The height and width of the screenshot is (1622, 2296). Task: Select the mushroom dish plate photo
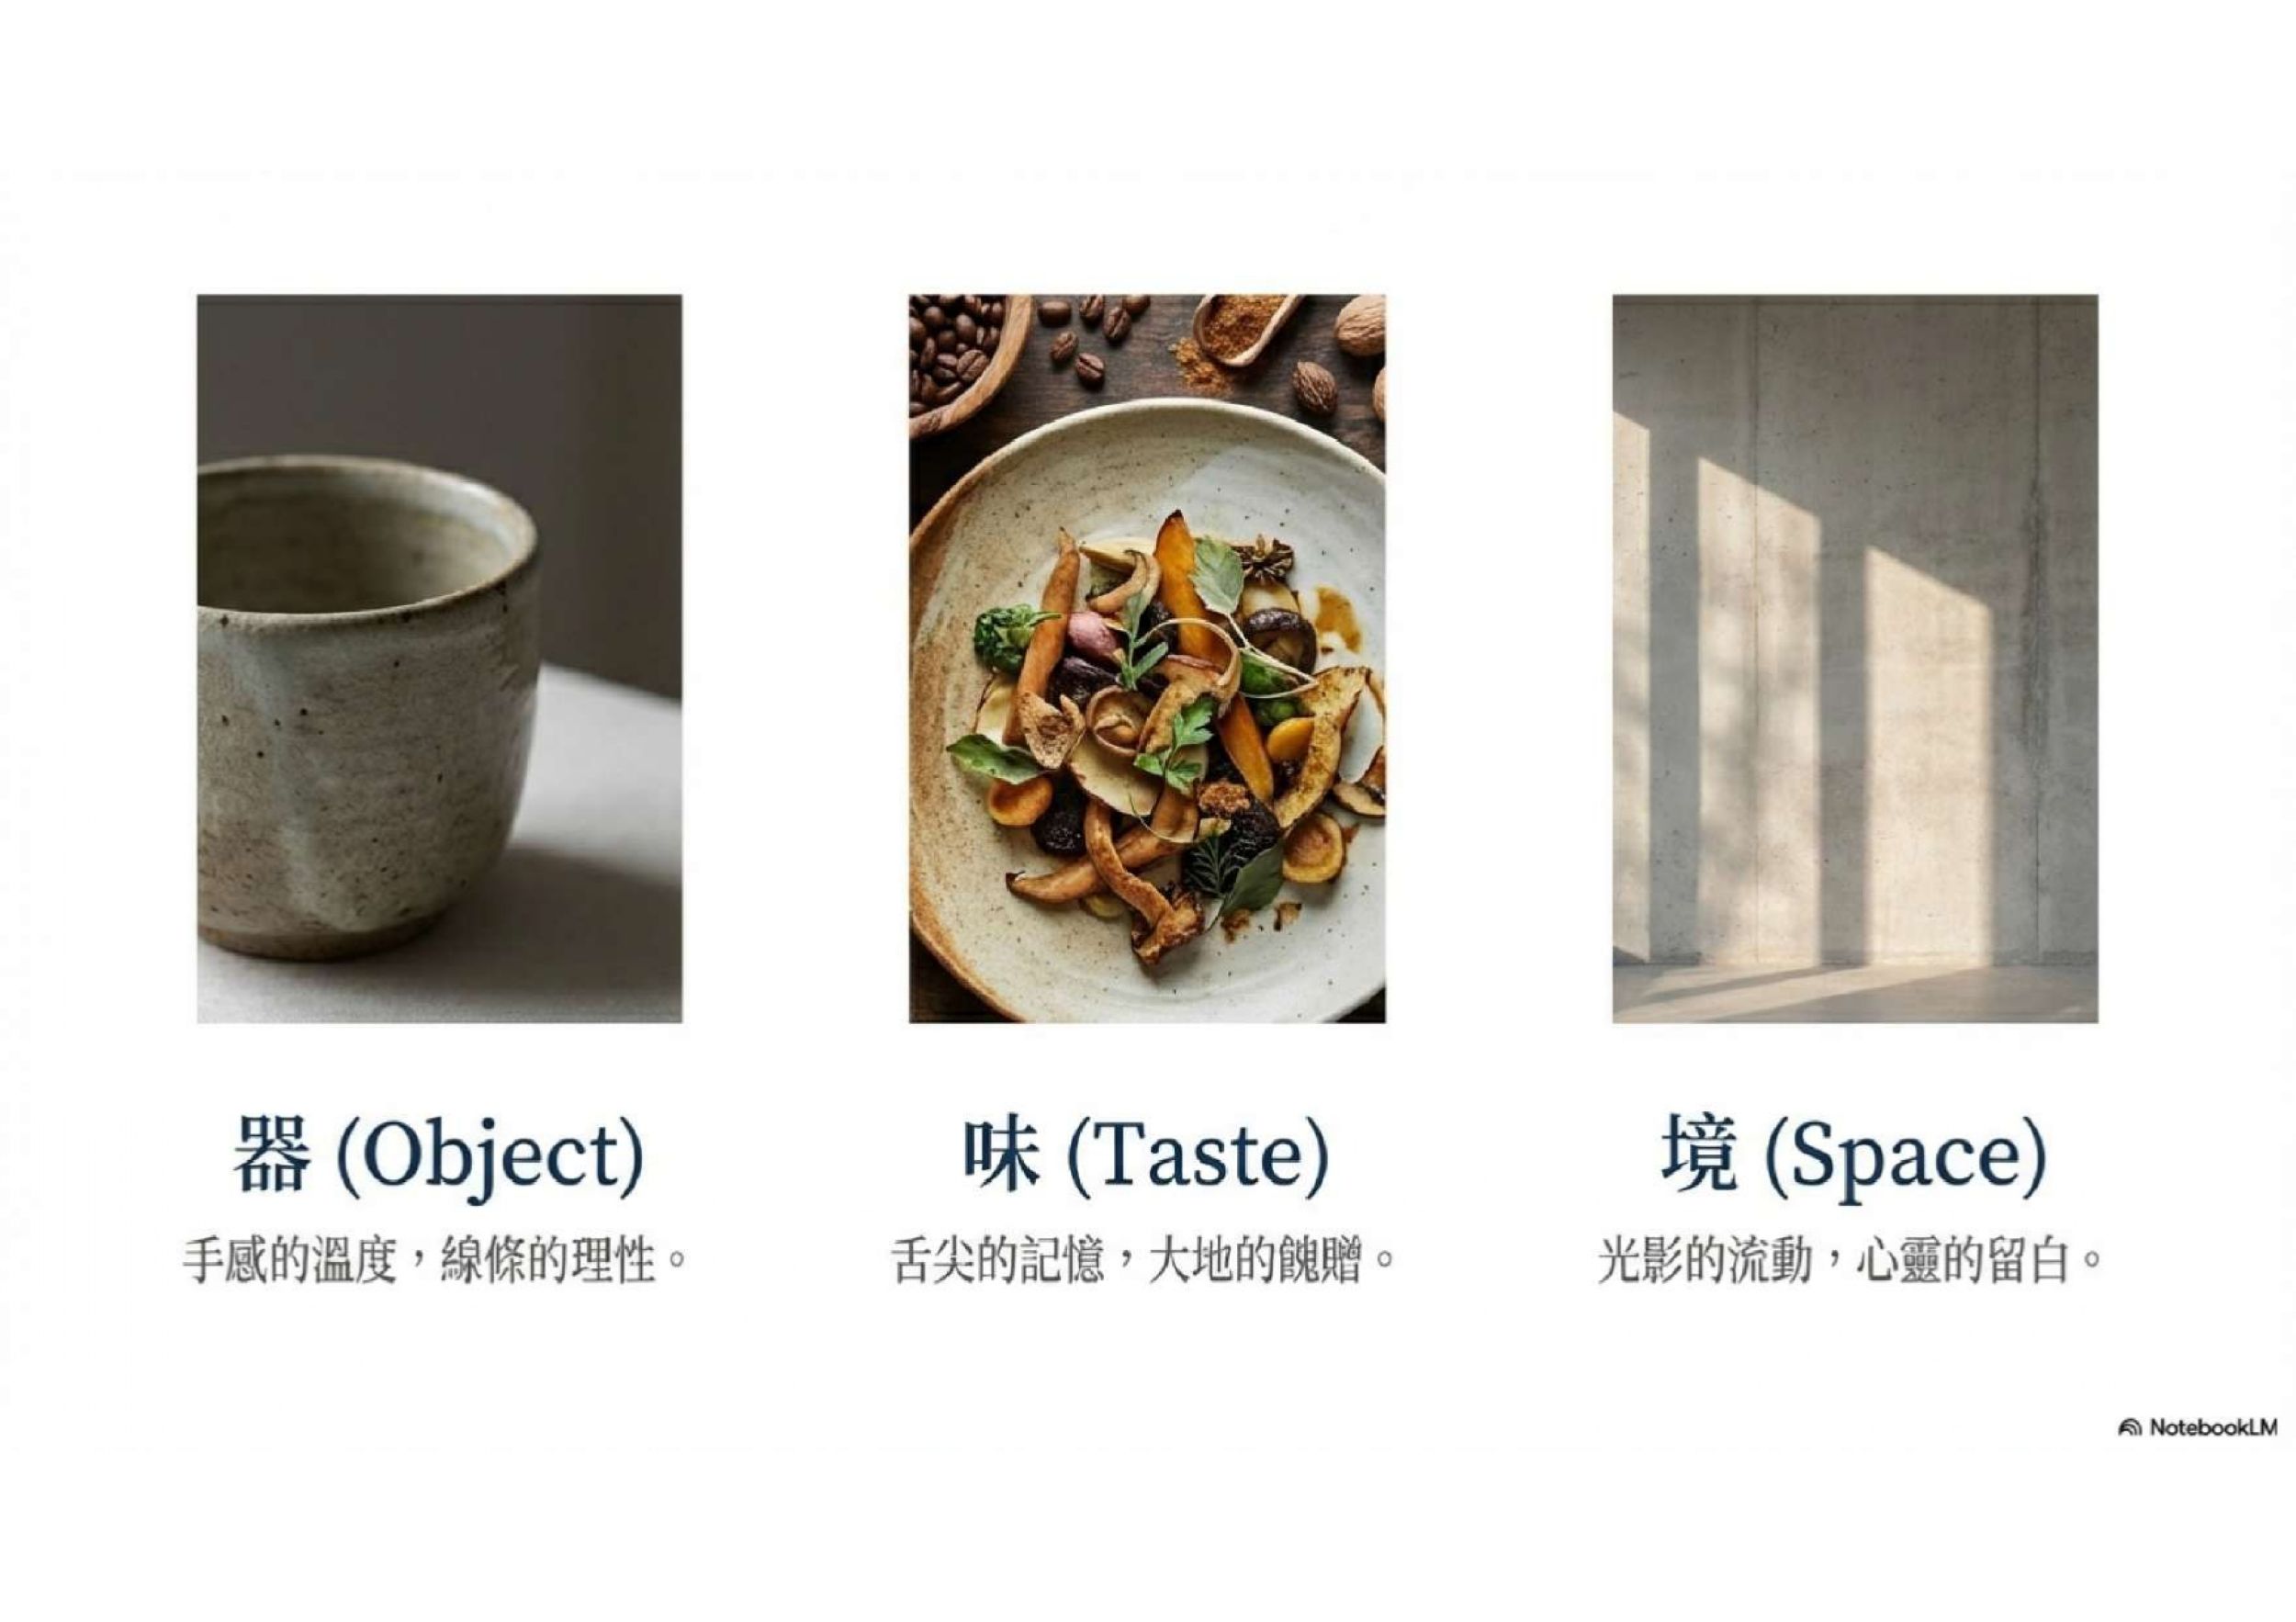point(1147,659)
